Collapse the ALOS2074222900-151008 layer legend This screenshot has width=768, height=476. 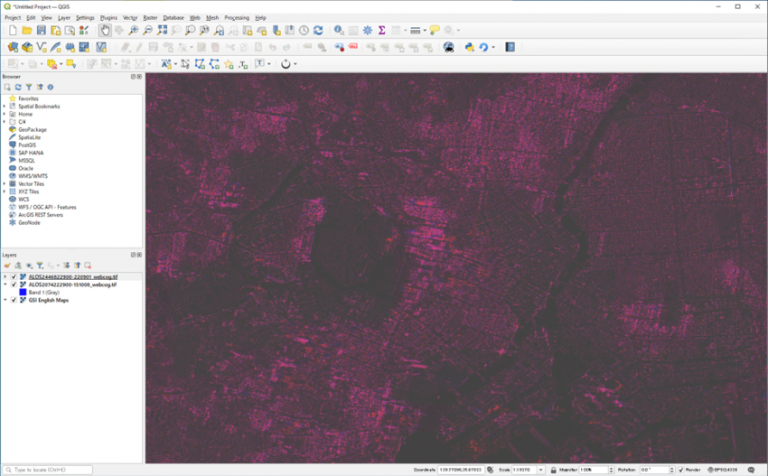click(x=5, y=285)
